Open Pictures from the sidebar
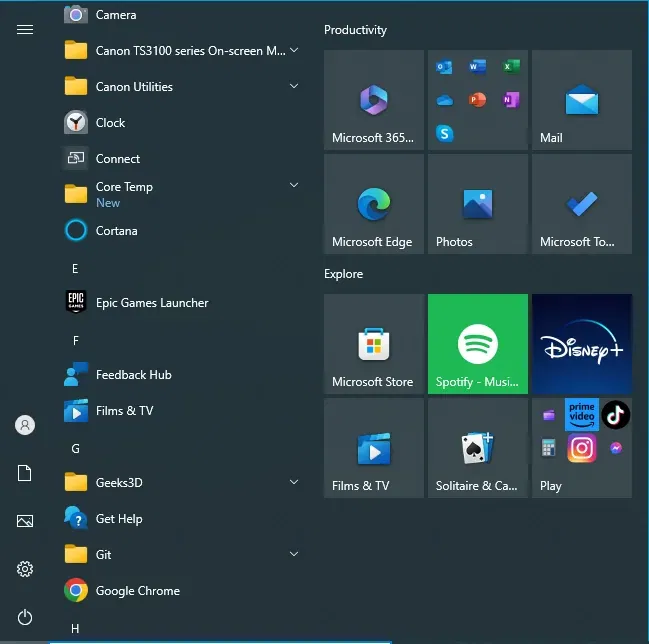The image size is (649, 644). pyautogui.click(x=25, y=521)
